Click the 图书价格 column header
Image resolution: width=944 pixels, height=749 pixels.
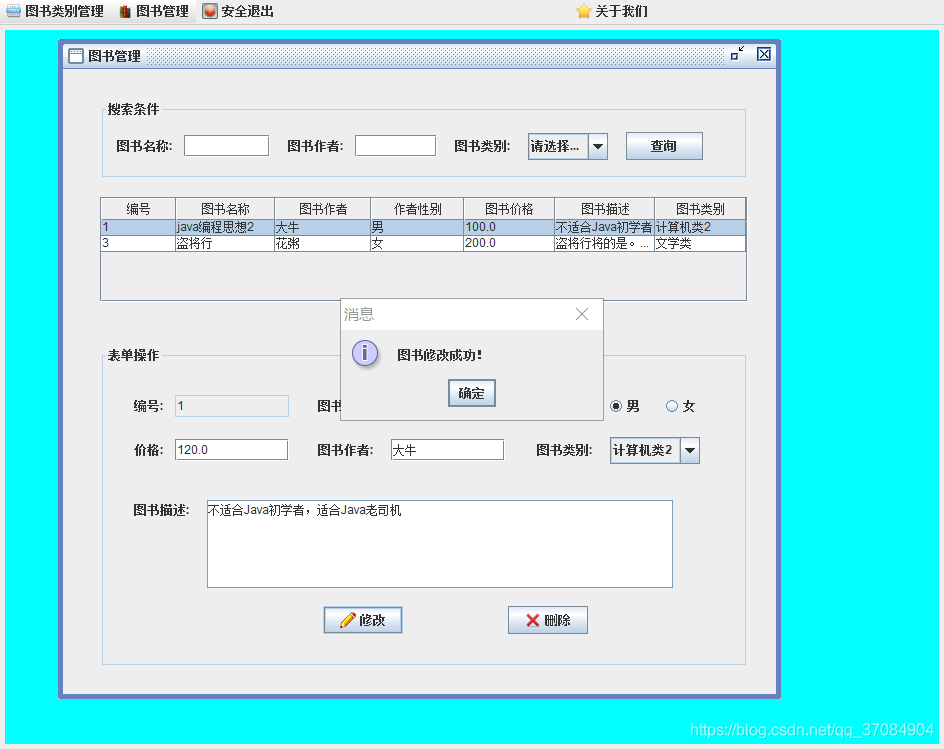click(x=509, y=209)
